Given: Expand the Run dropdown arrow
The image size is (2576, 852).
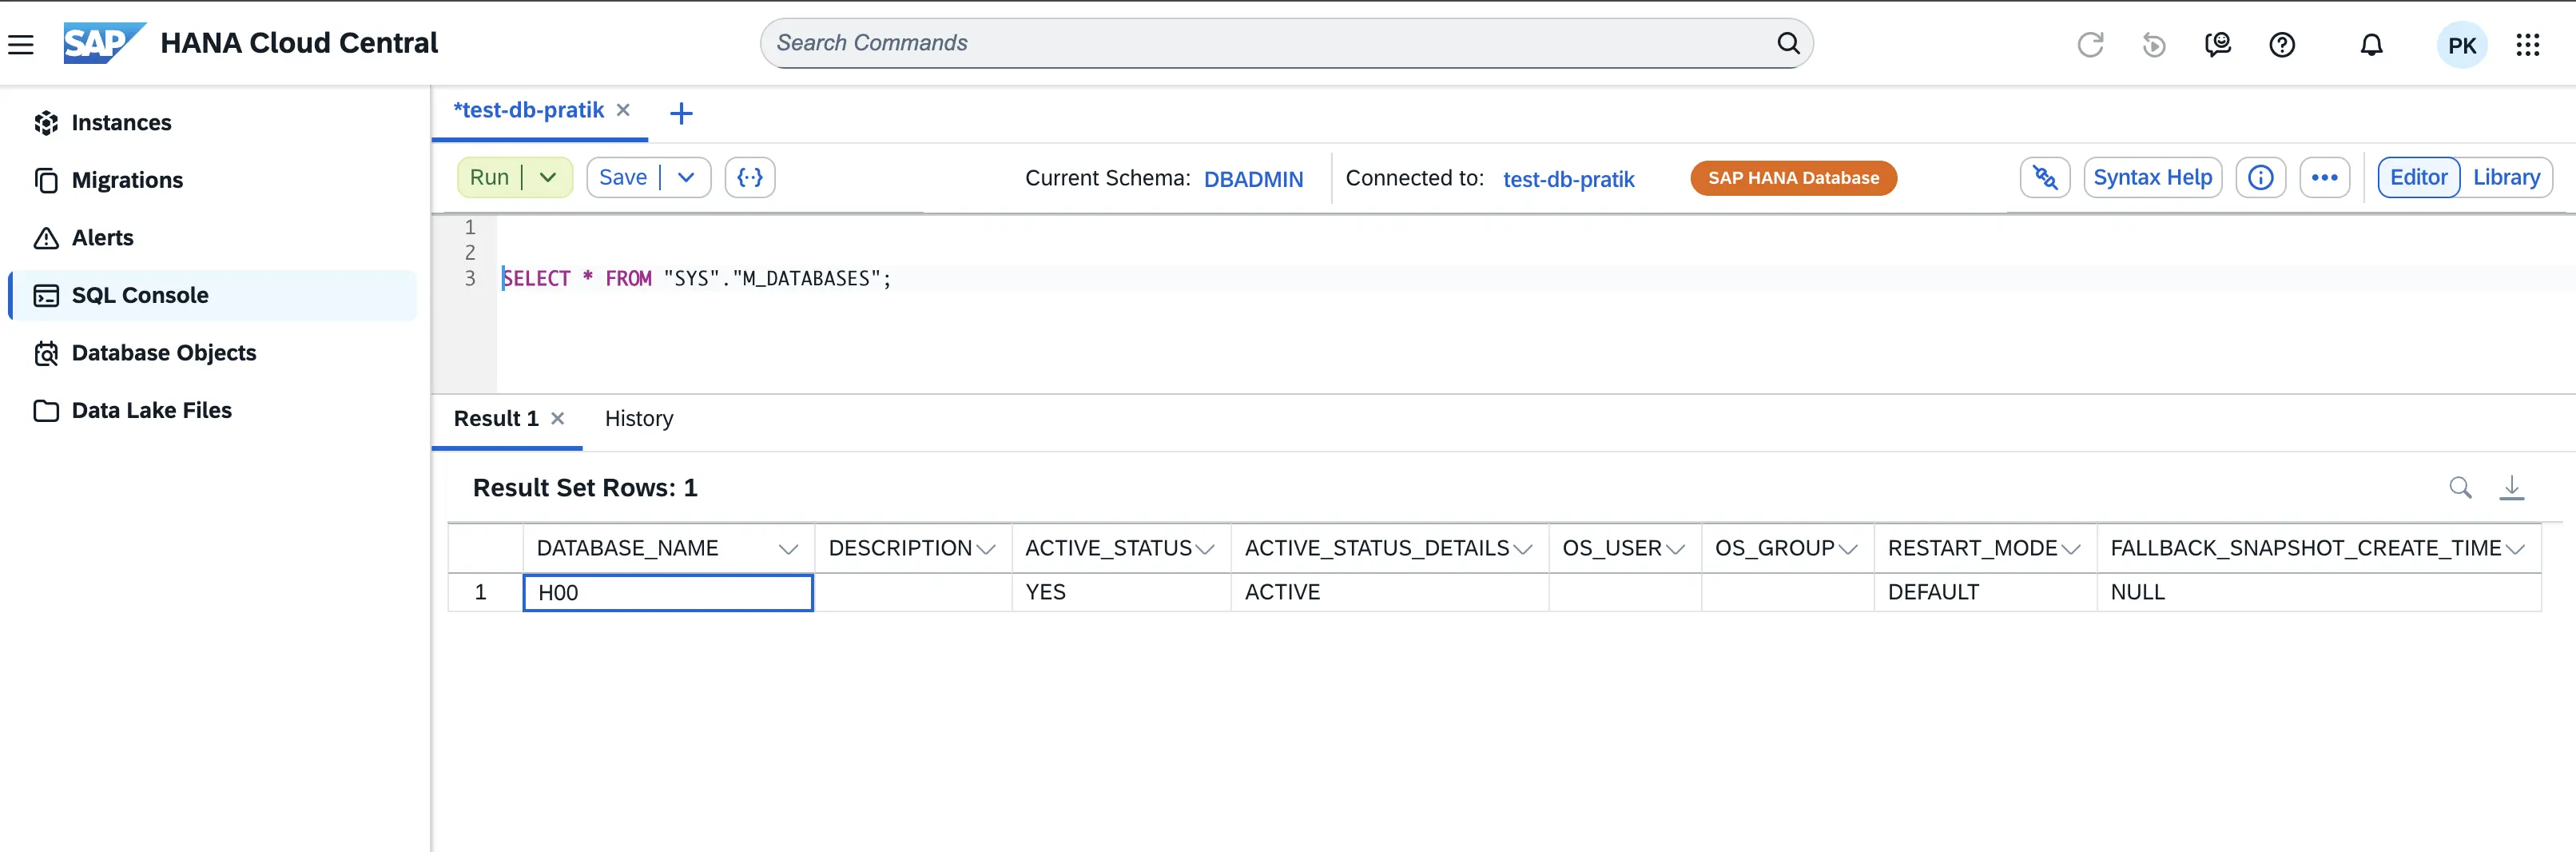Looking at the screenshot, I should [547, 177].
